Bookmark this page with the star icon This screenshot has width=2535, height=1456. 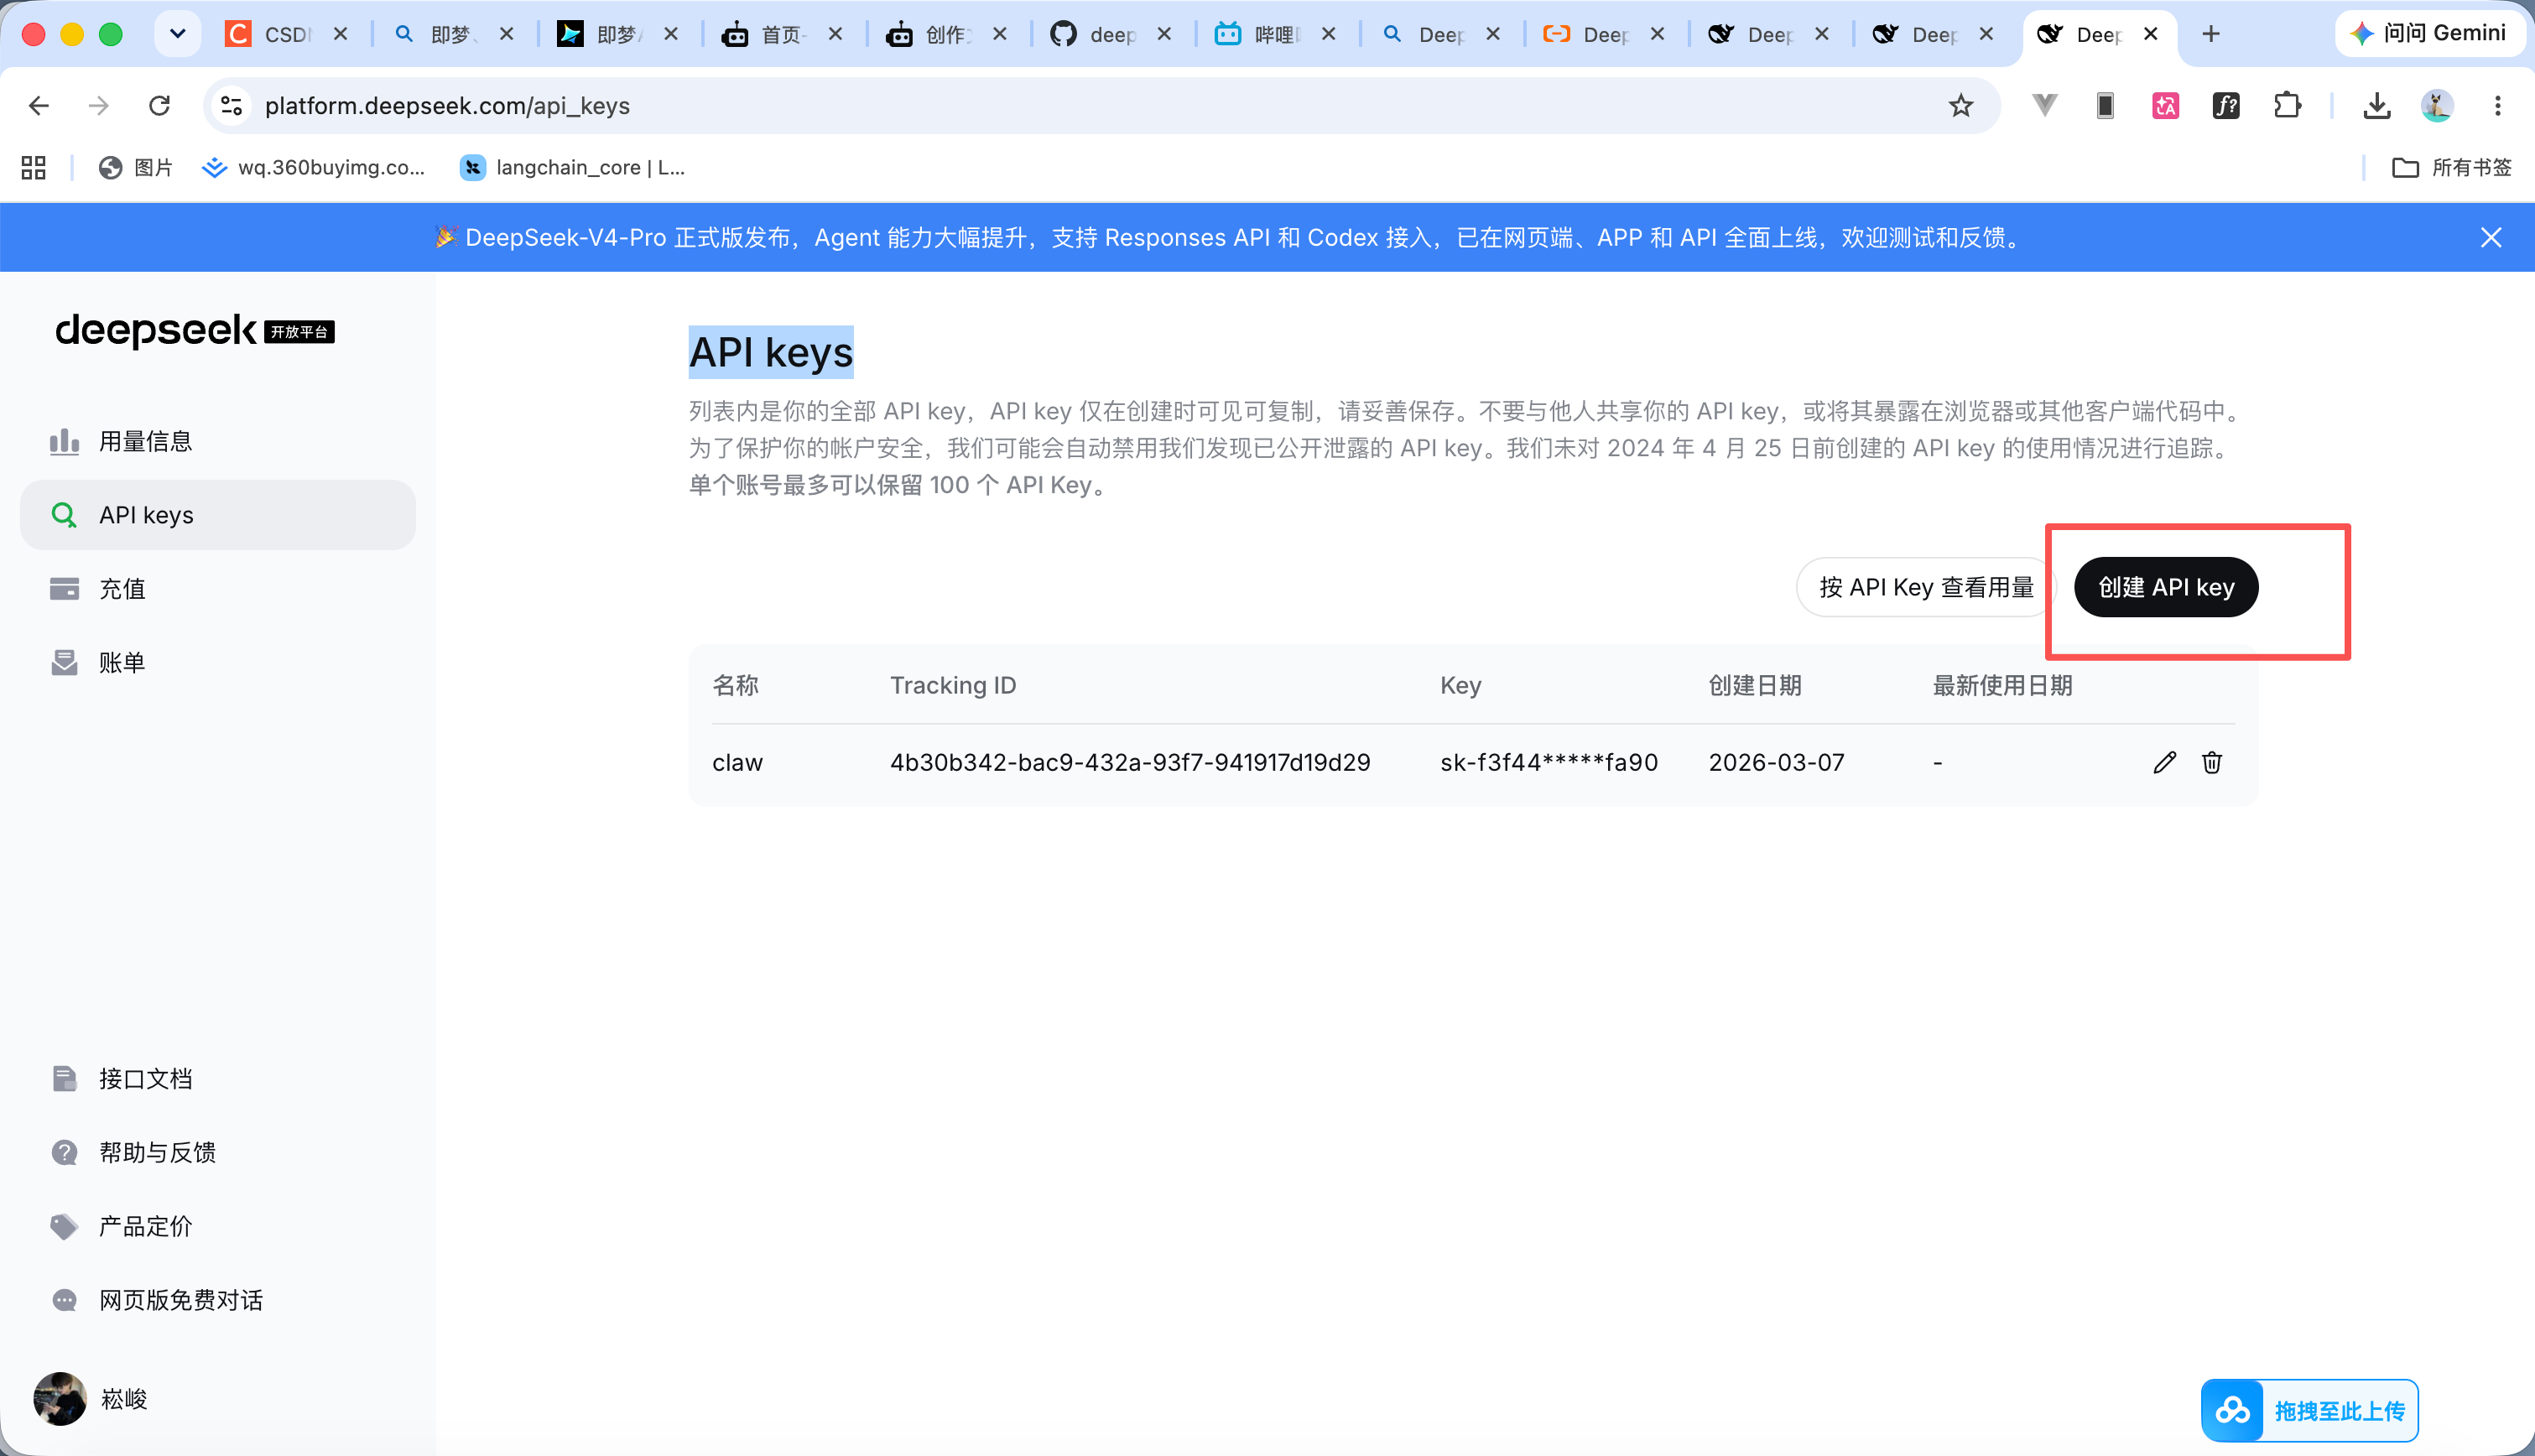click(1960, 106)
